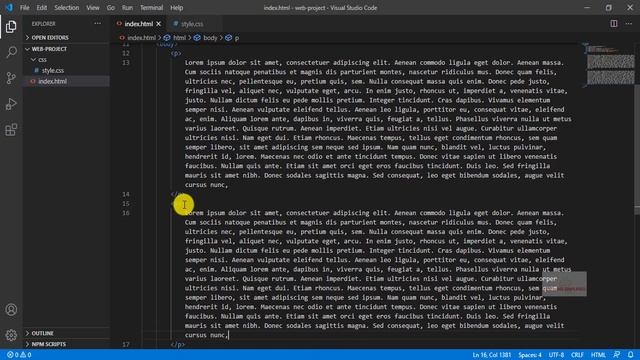Open the Help menu
Screen dimensions: 640x360
tap(176, 8)
